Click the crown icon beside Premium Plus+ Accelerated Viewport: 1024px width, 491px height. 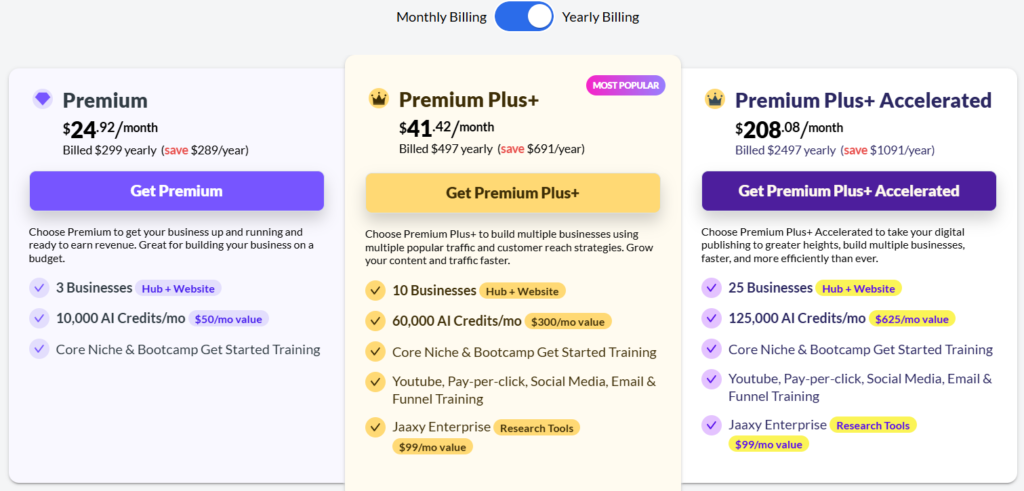pos(714,98)
